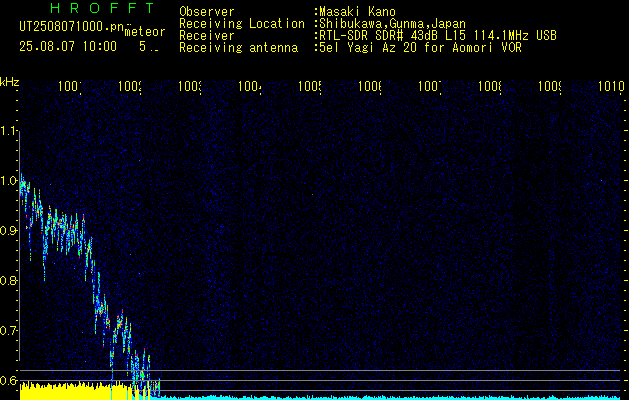Select the filename UT2508071000.pn text
Viewport: 629px width, 400px height.
pos(71,26)
